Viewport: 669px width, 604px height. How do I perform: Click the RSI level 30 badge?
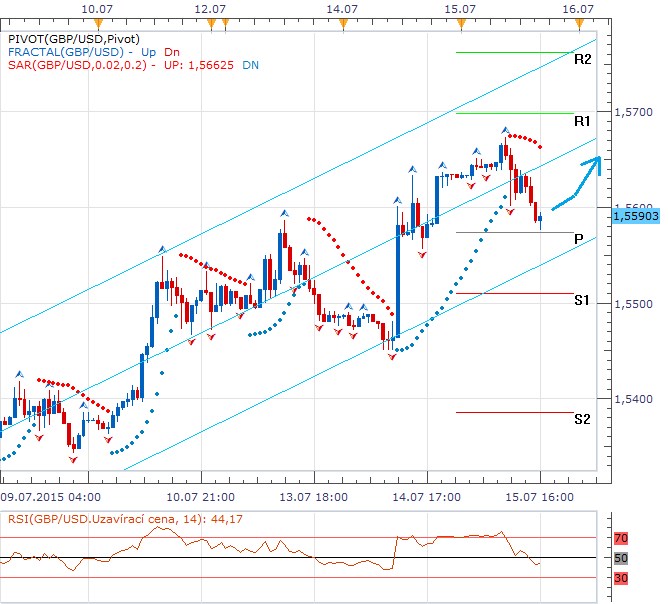click(x=619, y=577)
